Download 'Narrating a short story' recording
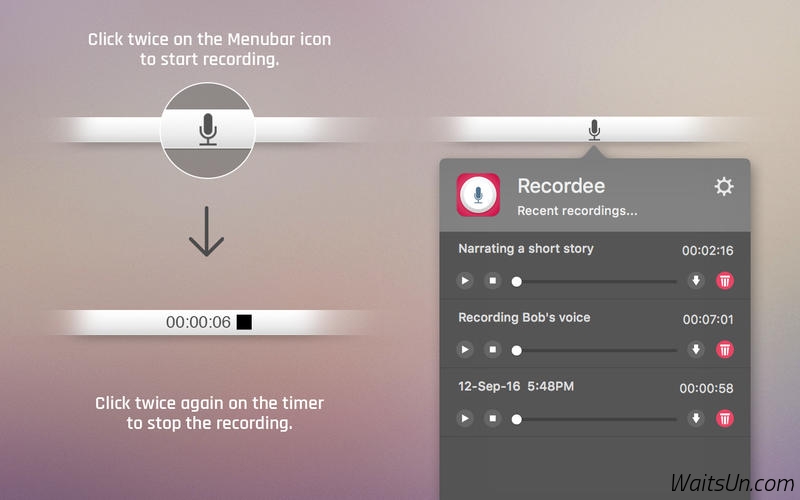 click(x=696, y=281)
